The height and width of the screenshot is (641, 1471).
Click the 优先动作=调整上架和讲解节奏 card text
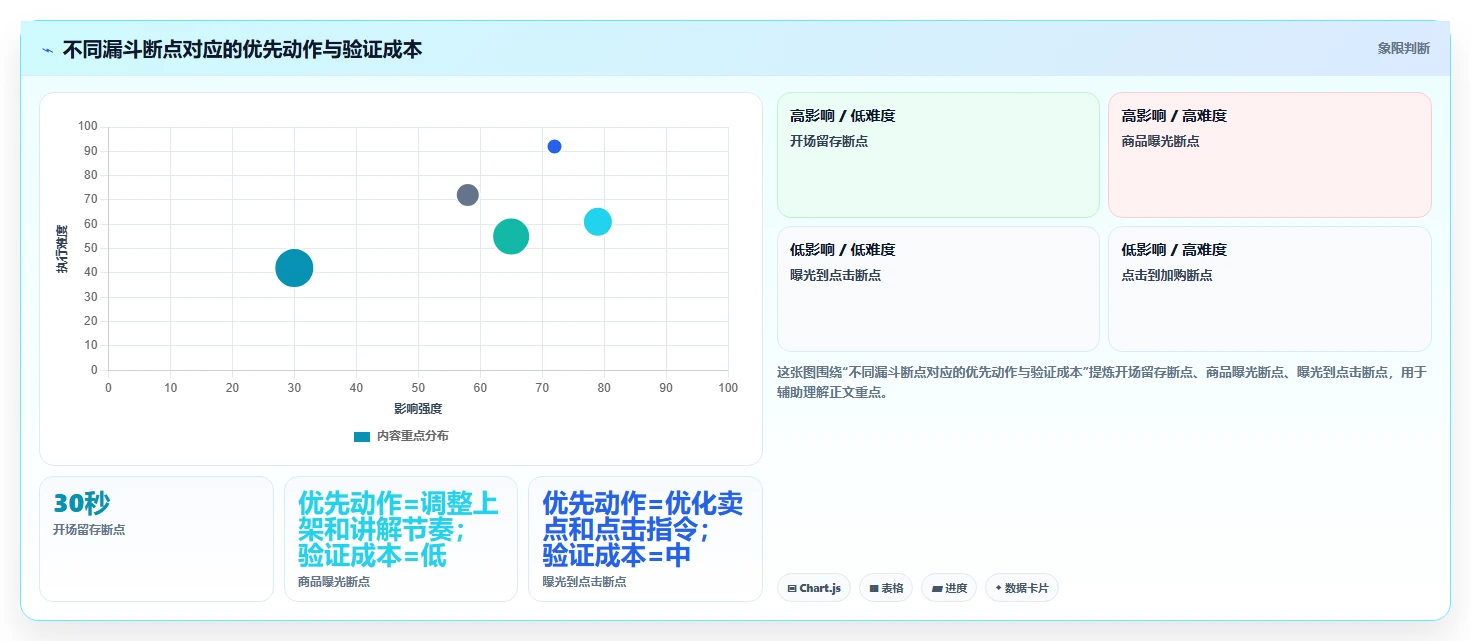[x=398, y=529]
